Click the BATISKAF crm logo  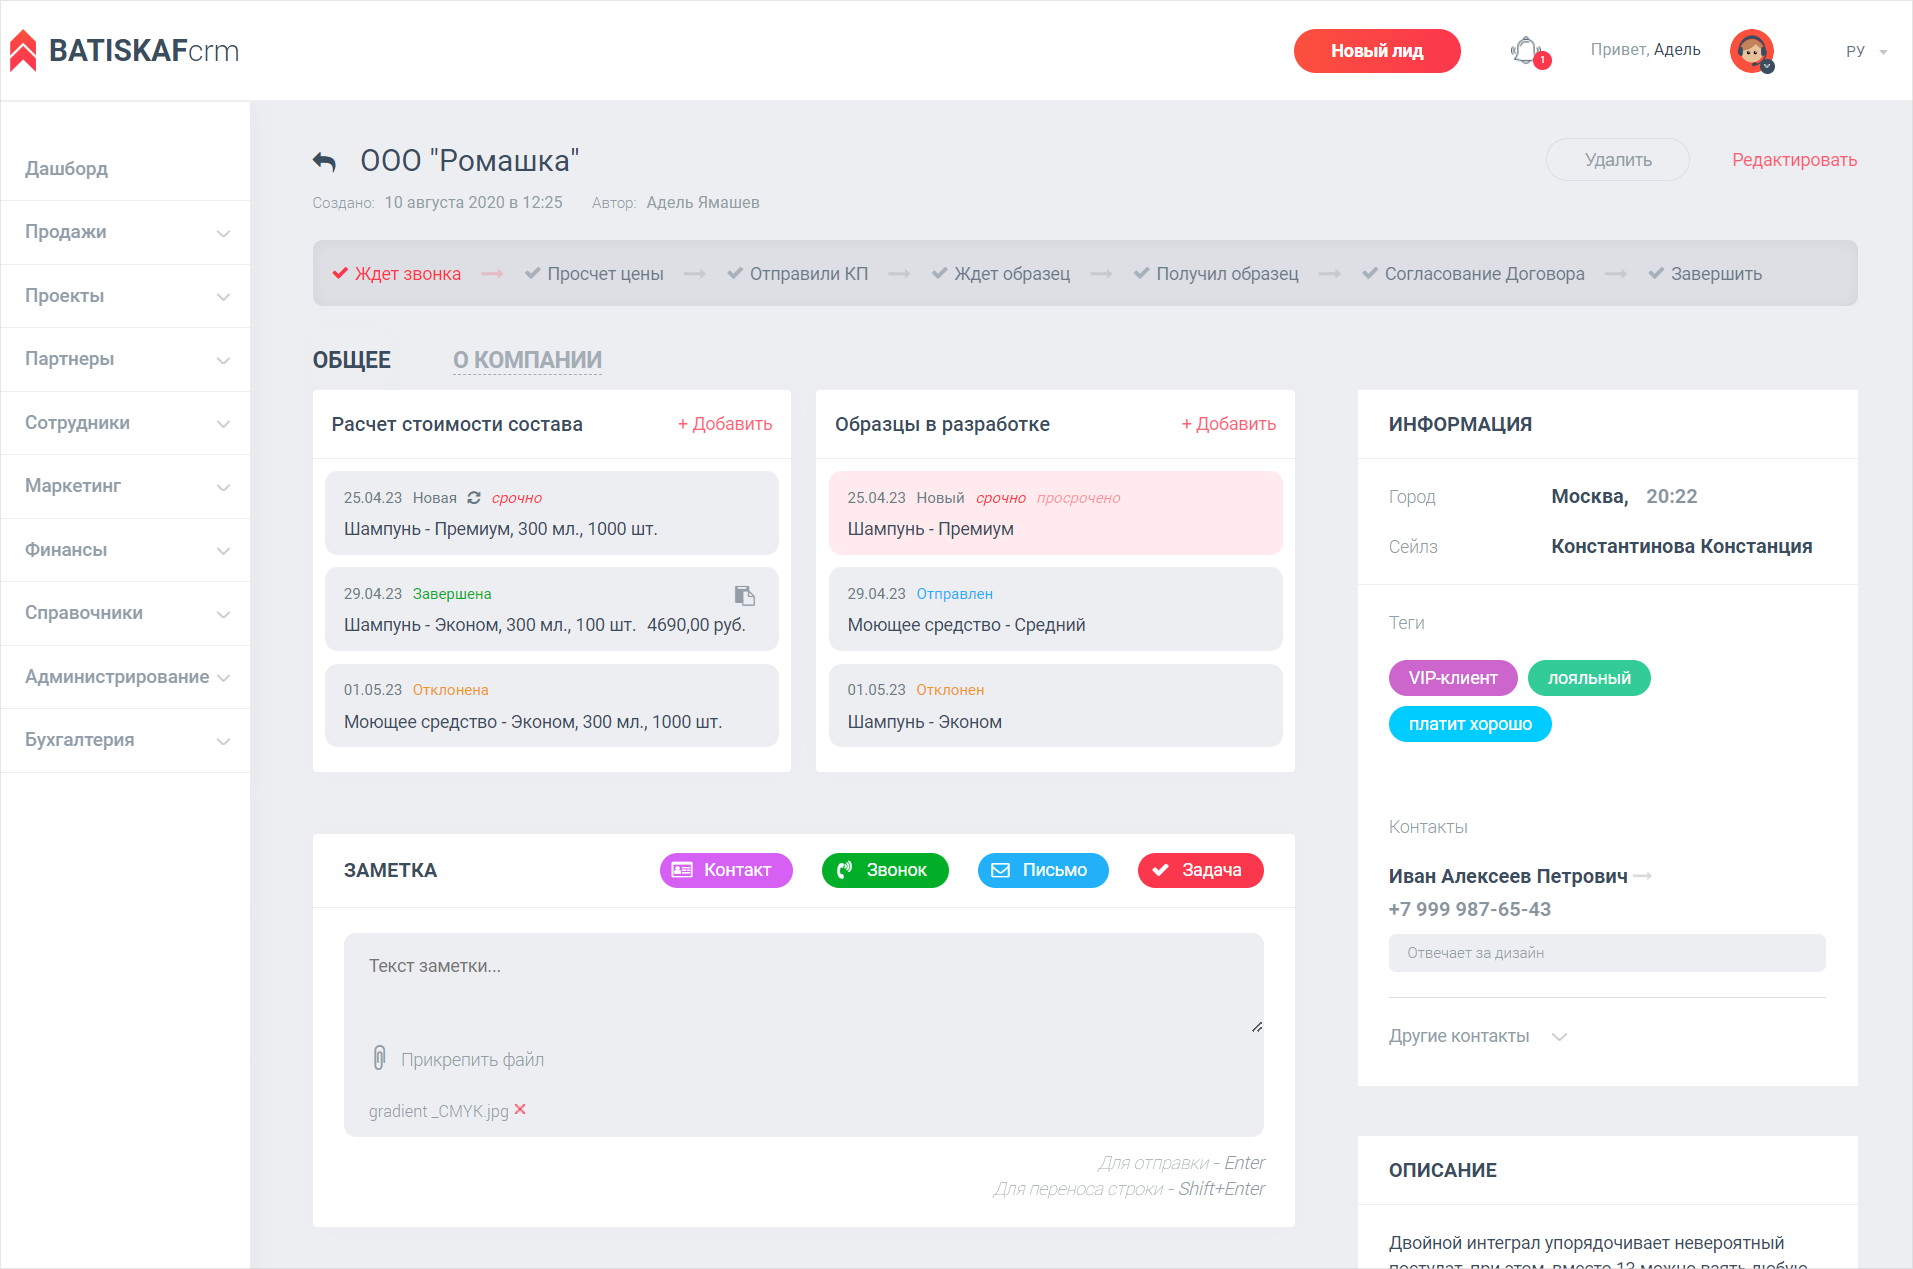[125, 51]
